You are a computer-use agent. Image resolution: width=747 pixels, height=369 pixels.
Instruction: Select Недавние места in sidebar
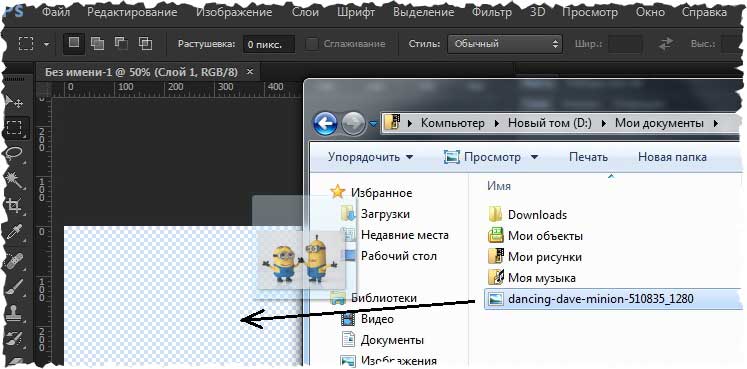click(x=405, y=235)
